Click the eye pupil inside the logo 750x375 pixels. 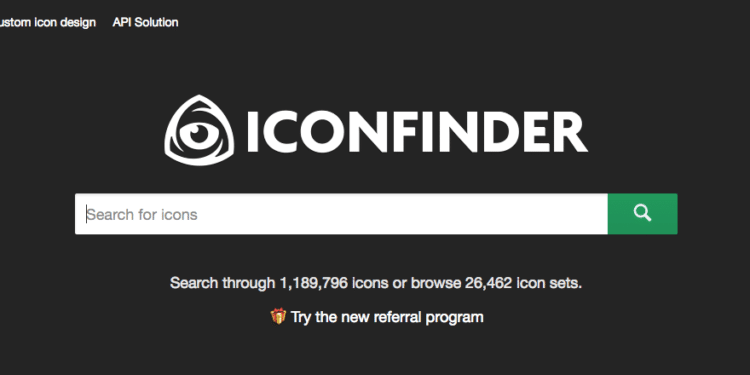(x=198, y=132)
